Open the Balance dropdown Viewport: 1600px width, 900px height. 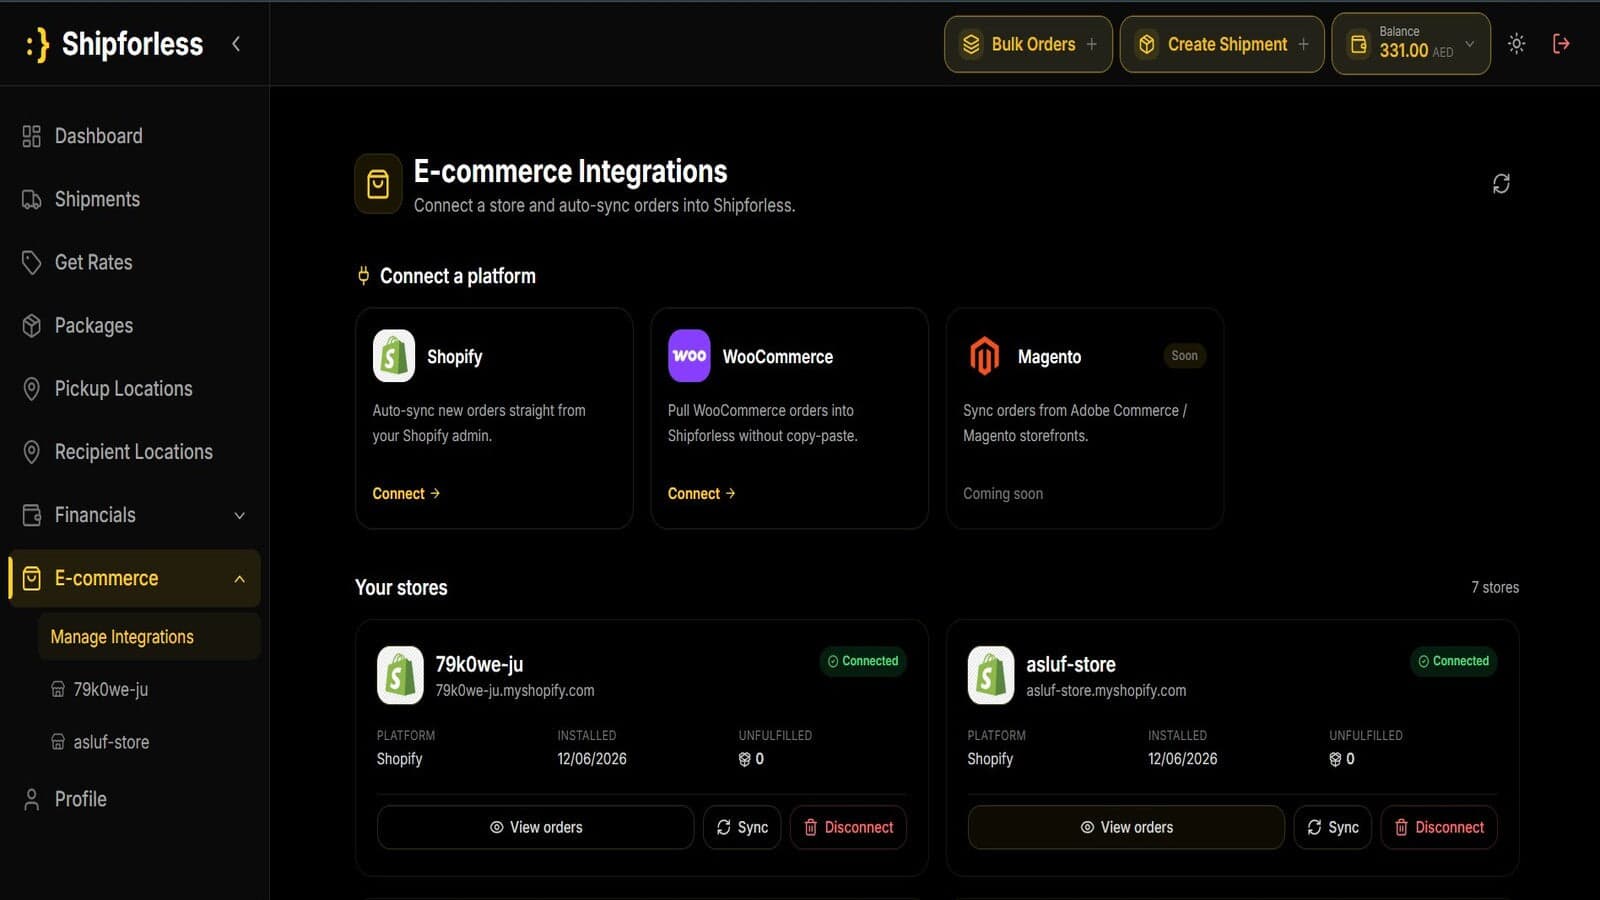1411,44
